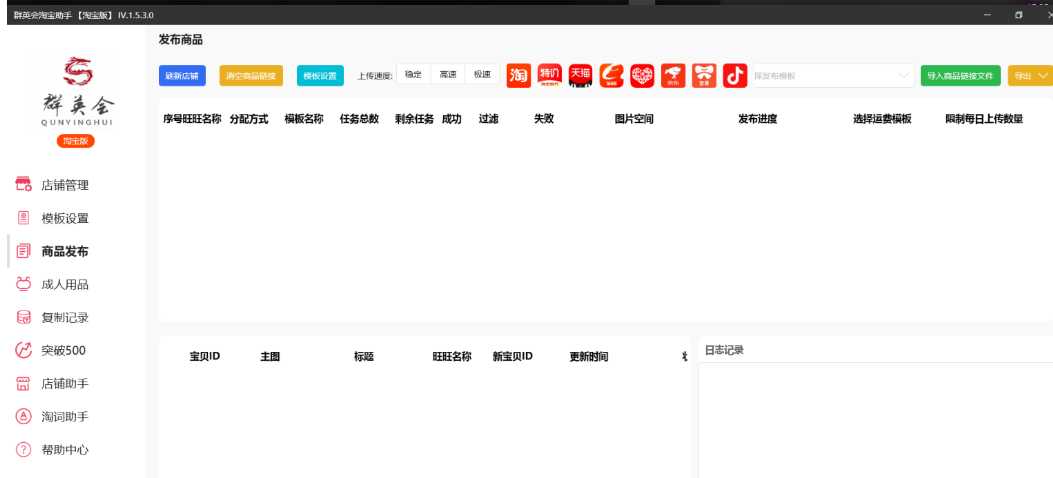
Task: Select the 1688 Alibaba platform icon
Action: [x=611, y=76]
